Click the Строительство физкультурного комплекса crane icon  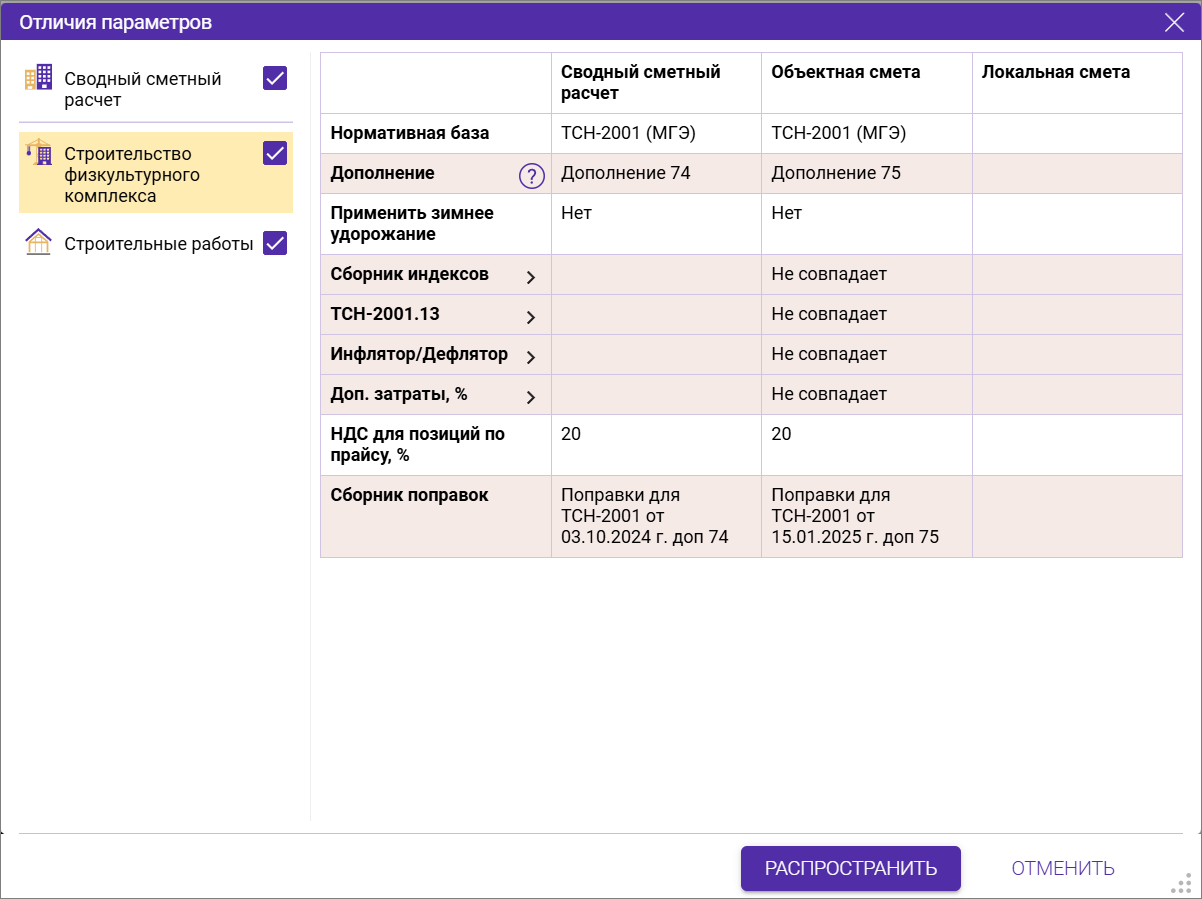(x=38, y=152)
